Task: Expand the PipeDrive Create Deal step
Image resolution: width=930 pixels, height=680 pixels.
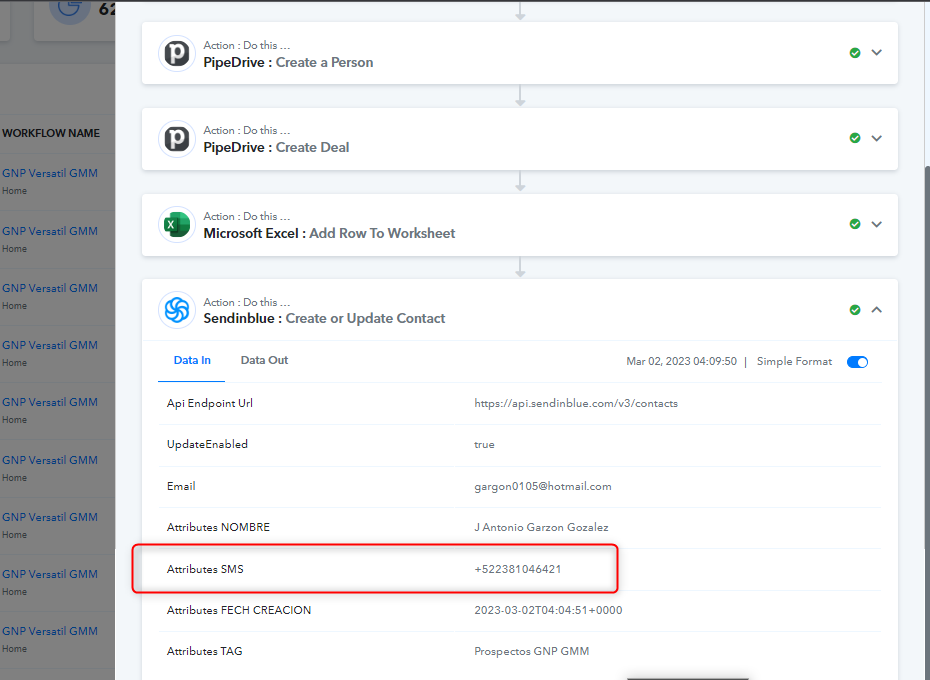Action: (877, 138)
